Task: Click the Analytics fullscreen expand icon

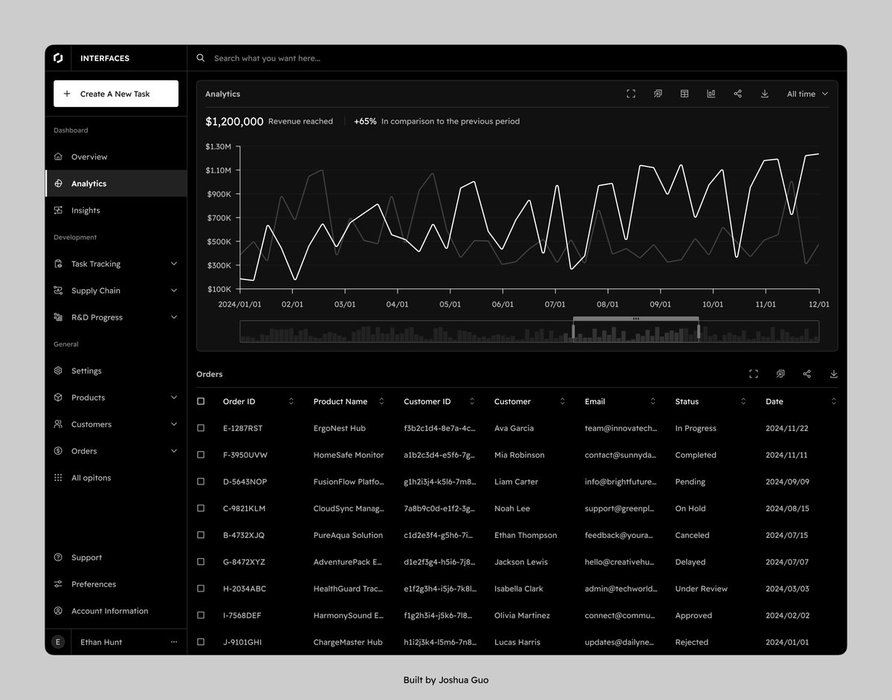Action: [x=631, y=94]
